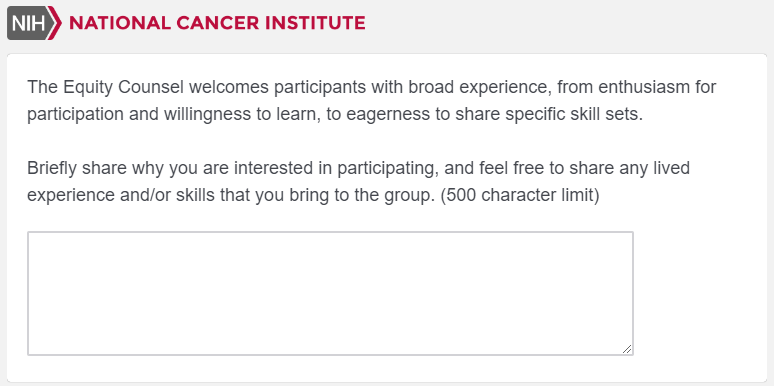Open the National Cancer Institute header link
The height and width of the screenshot is (386, 774).
(x=186, y=23)
